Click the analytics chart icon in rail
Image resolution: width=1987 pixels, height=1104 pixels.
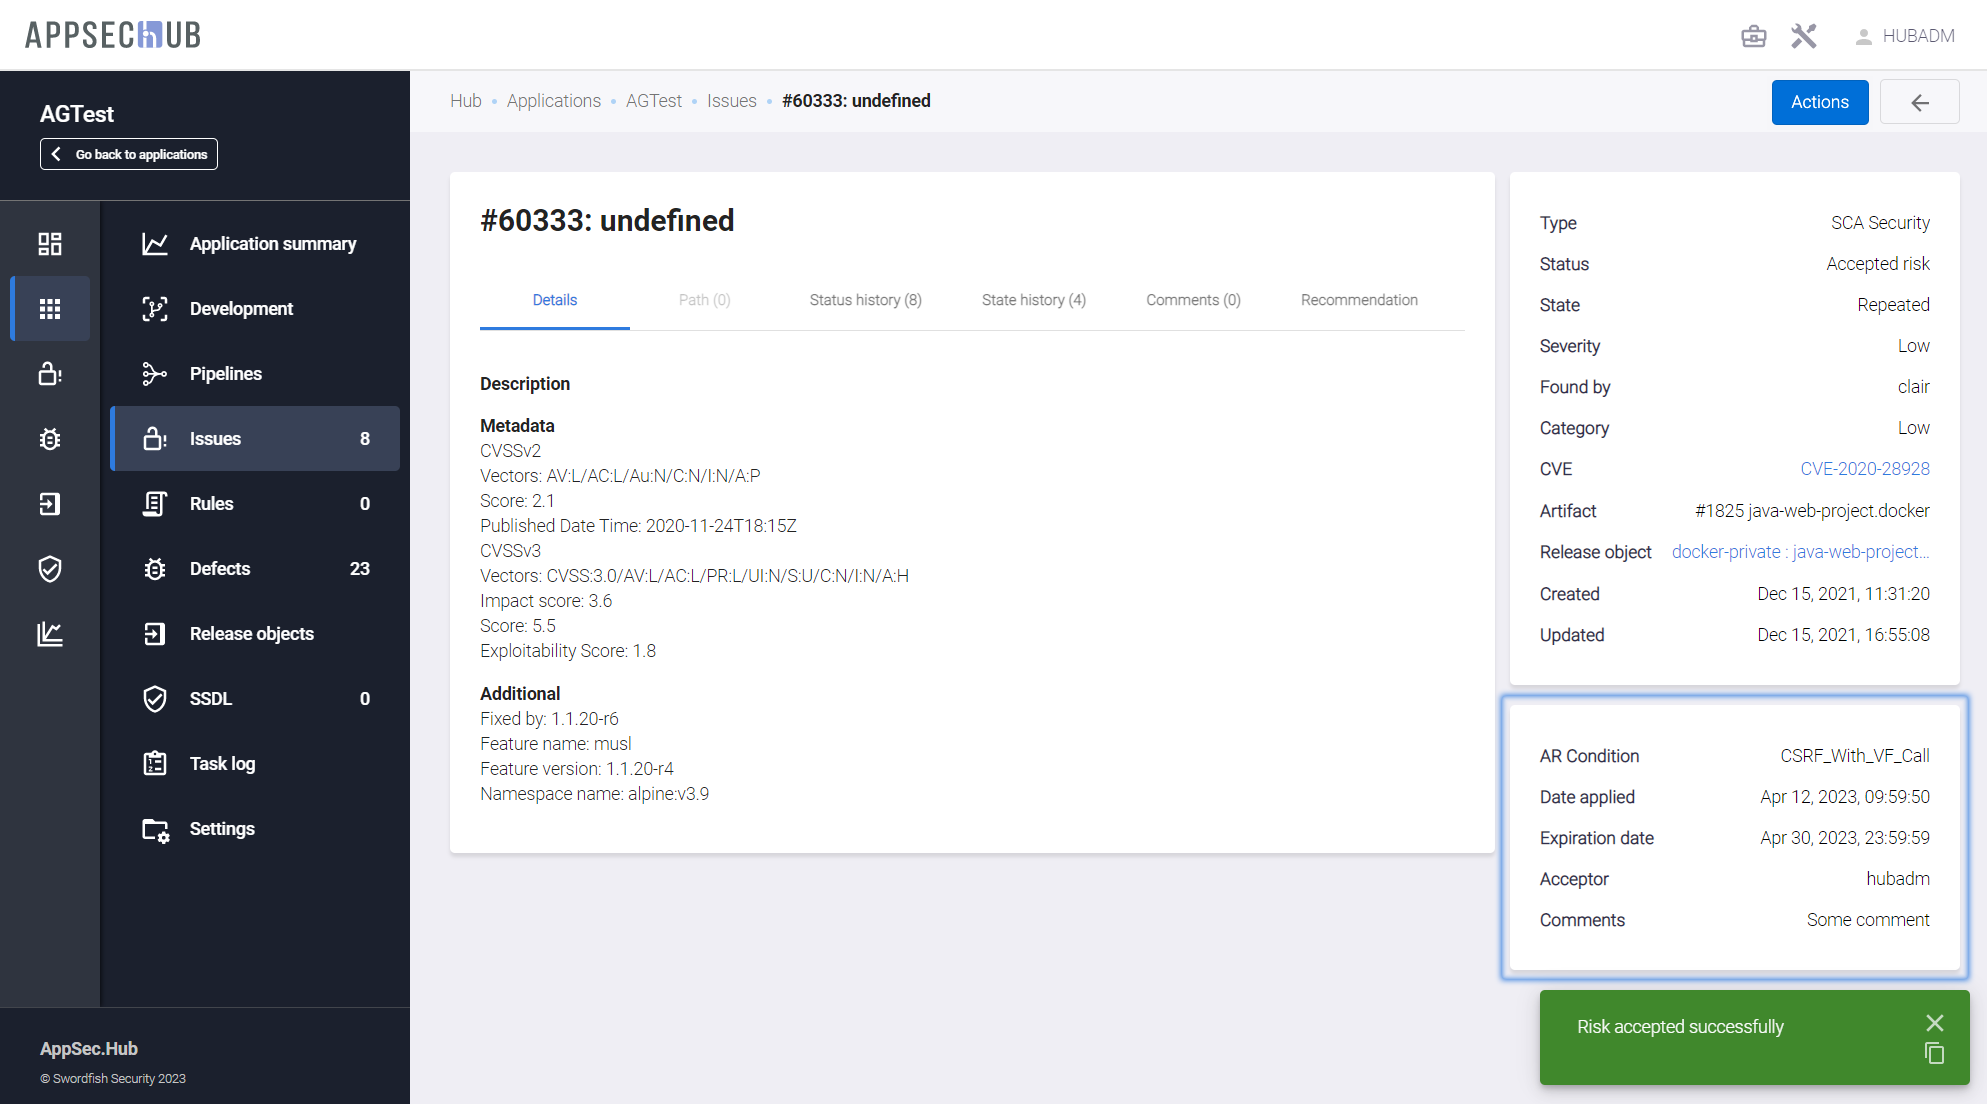50,634
